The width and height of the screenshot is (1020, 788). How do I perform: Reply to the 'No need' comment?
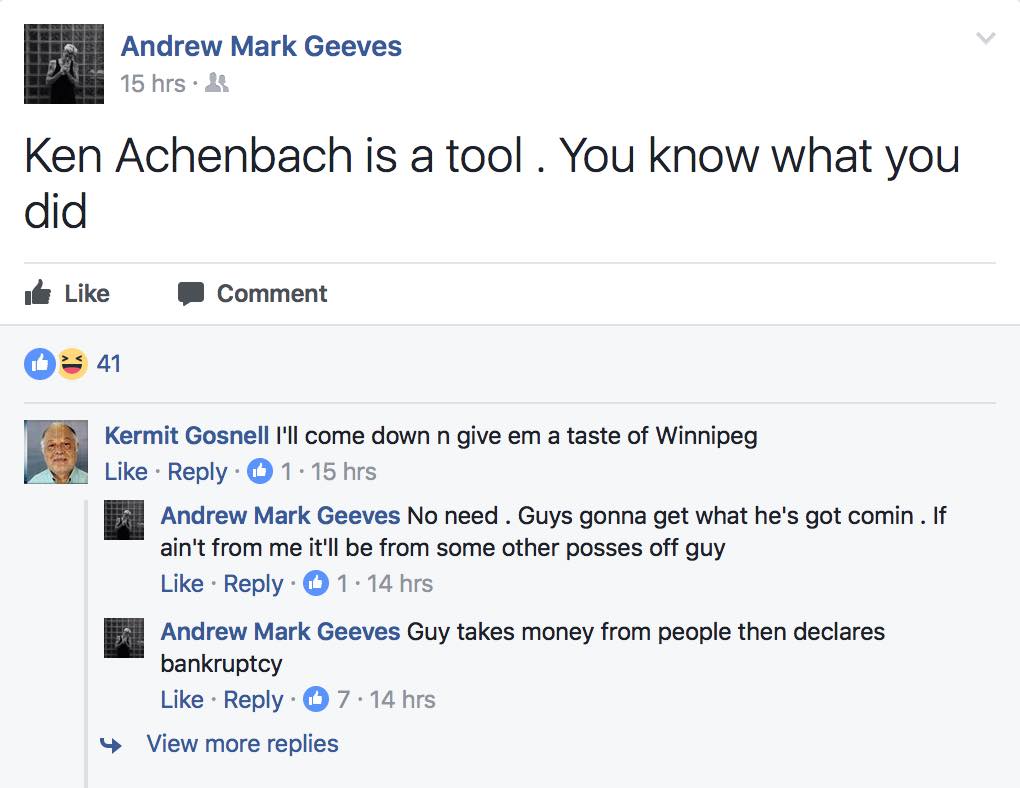pyautogui.click(x=253, y=584)
